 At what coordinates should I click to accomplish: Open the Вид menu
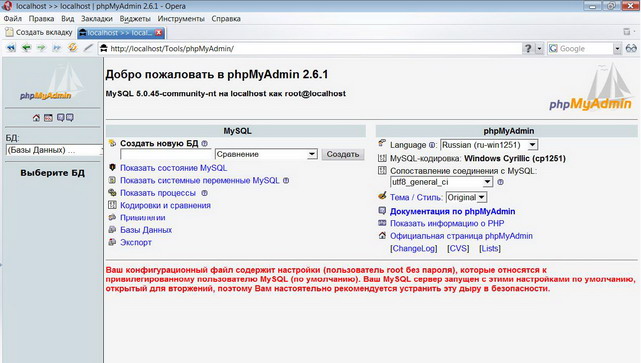point(68,19)
